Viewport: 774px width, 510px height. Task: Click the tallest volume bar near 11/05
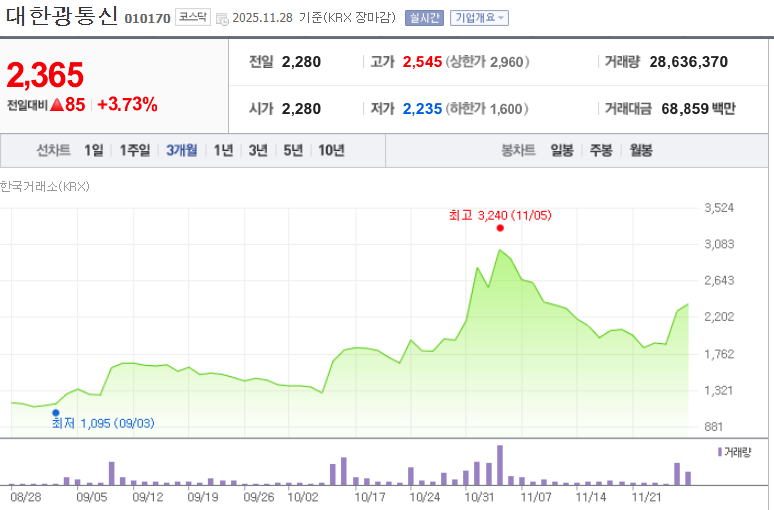pos(500,465)
